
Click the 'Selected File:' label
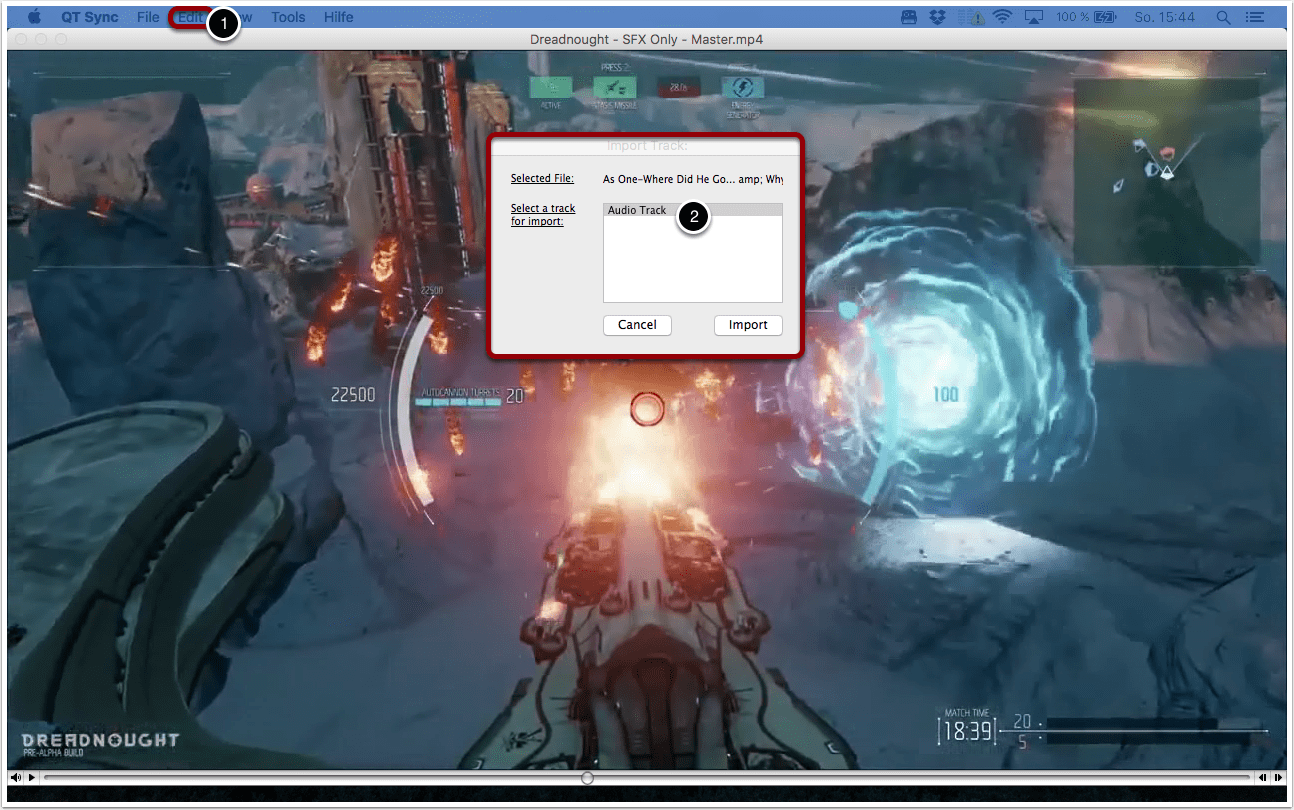click(x=542, y=179)
